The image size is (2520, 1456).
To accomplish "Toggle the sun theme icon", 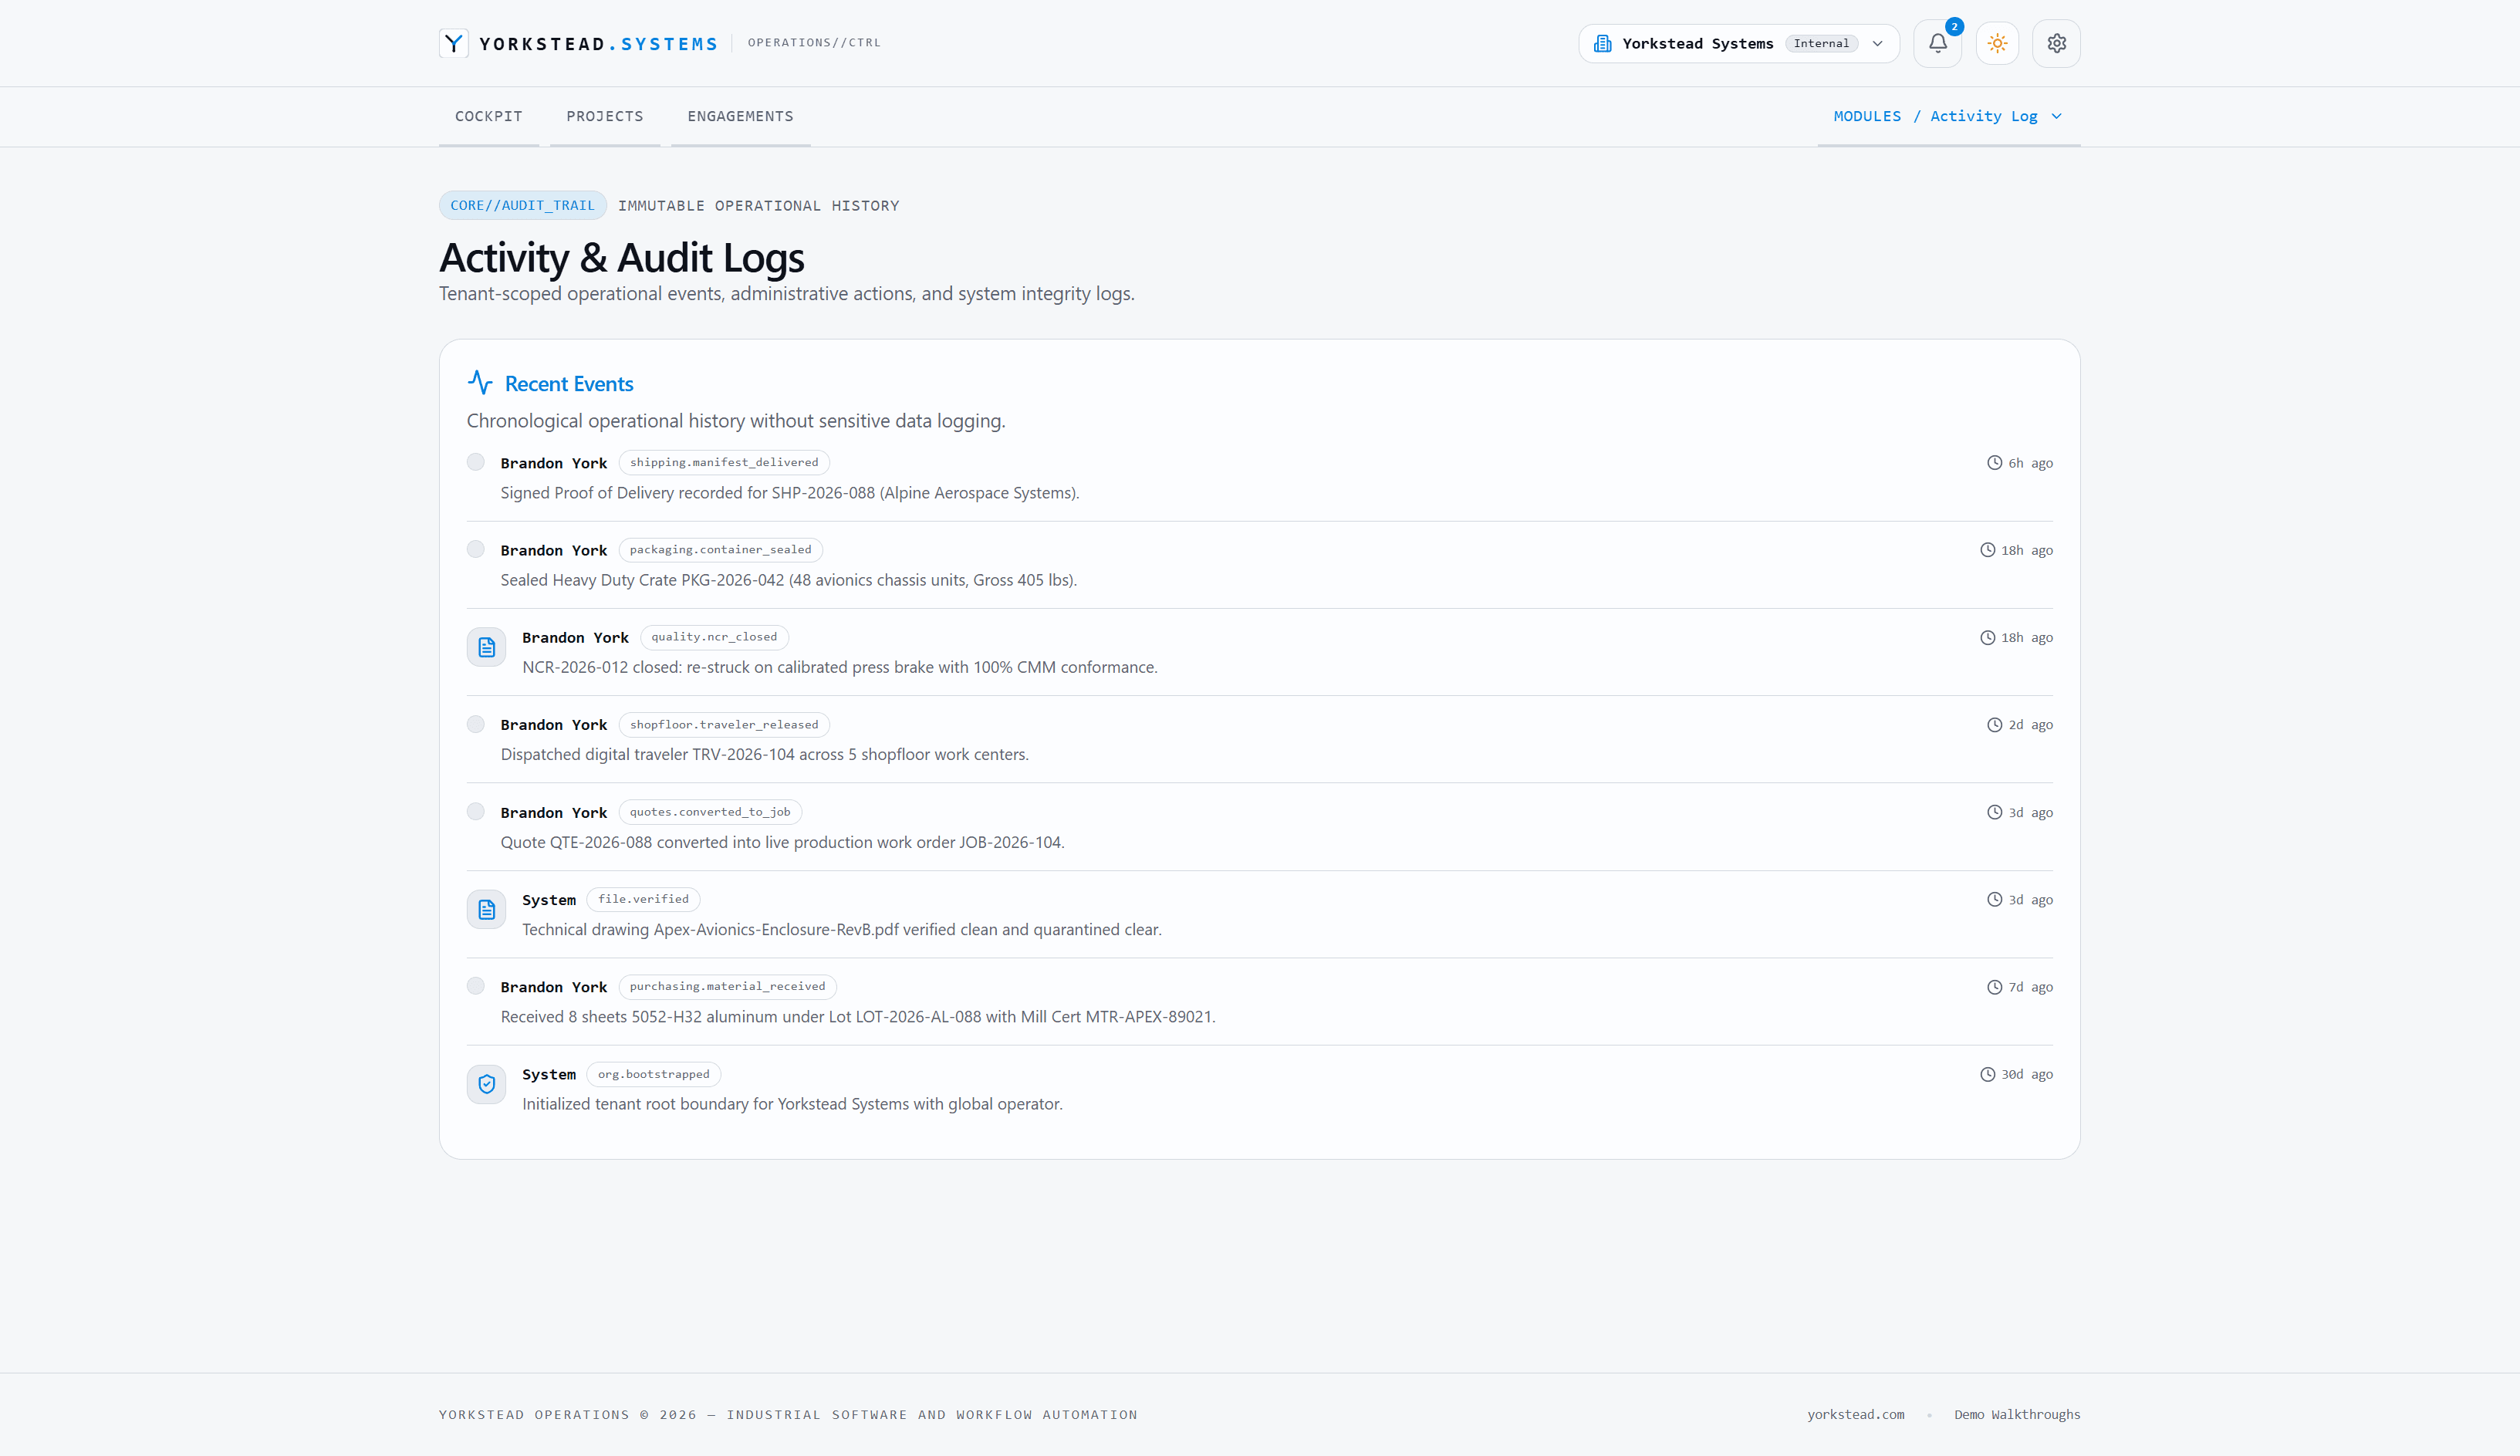I will tap(1997, 43).
